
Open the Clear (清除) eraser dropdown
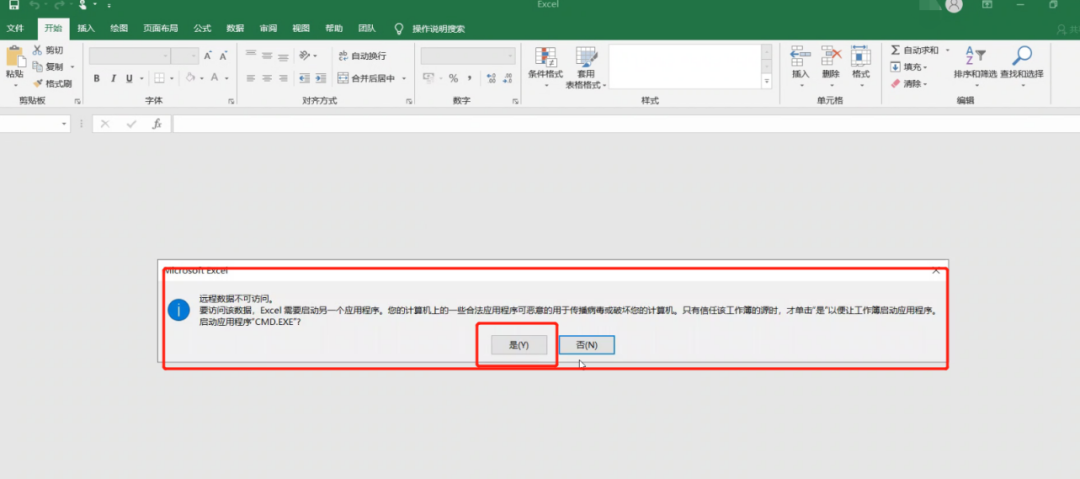[909, 83]
